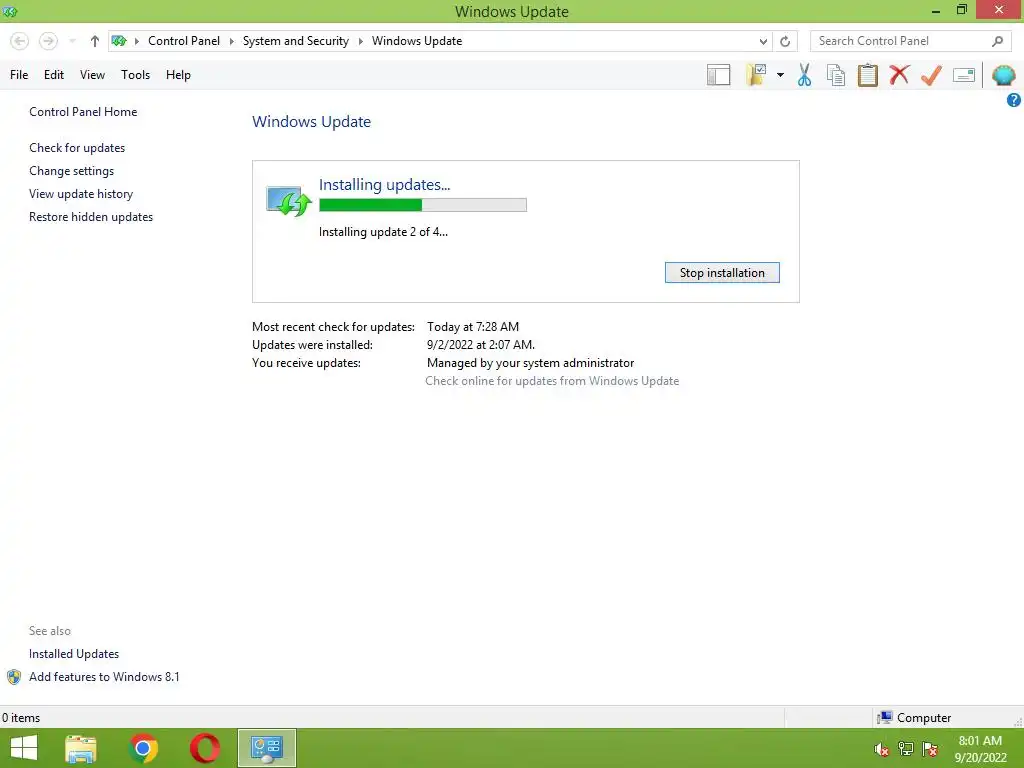Click the shield icon beside Add features
Image resolution: width=1024 pixels, height=768 pixels.
click(x=14, y=677)
